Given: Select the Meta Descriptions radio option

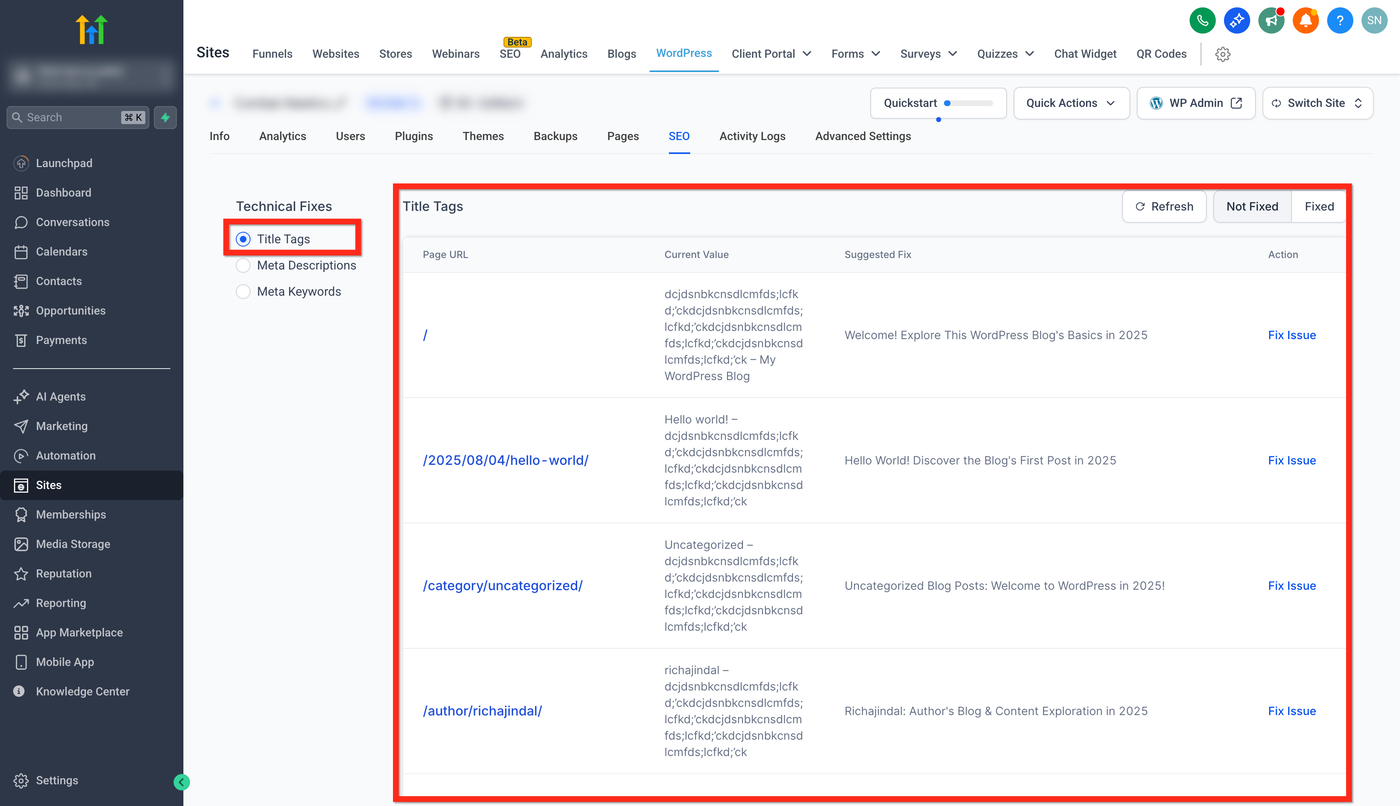Looking at the screenshot, I should click(x=243, y=265).
